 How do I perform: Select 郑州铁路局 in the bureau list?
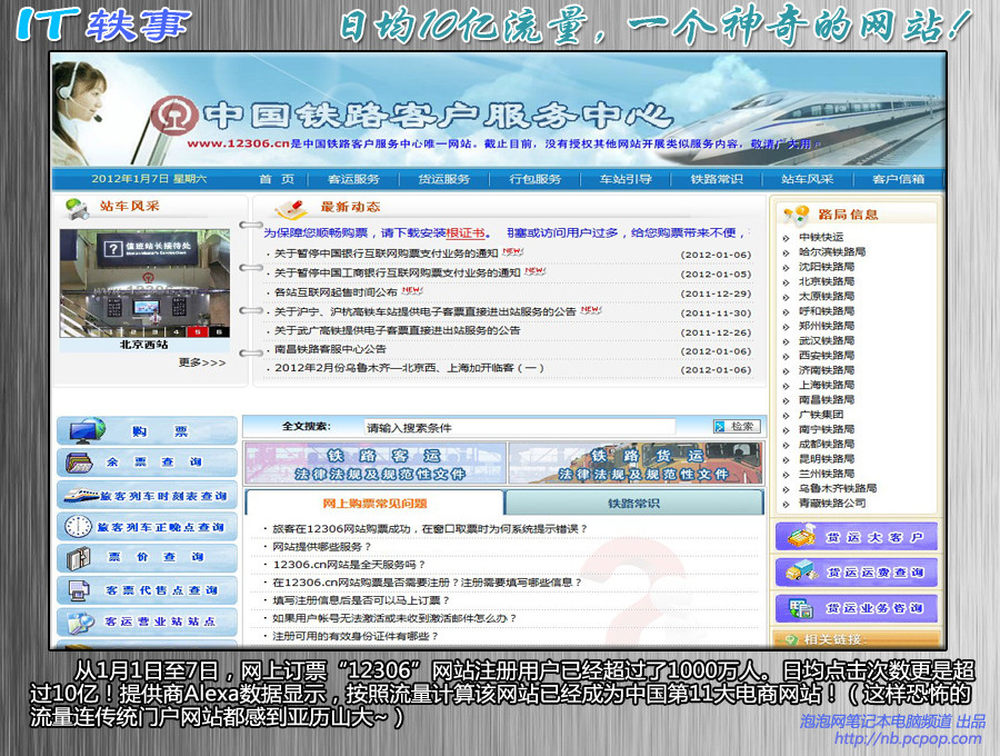[827, 325]
